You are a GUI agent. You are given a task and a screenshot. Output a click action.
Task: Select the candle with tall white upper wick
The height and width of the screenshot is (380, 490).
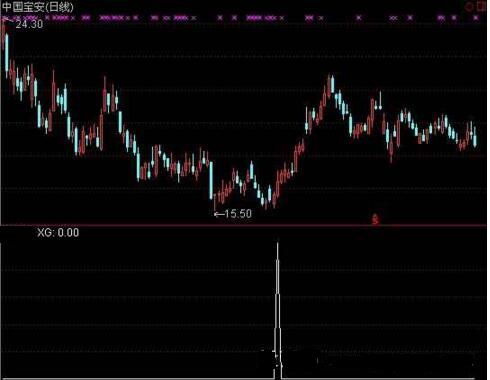(x=380, y=100)
